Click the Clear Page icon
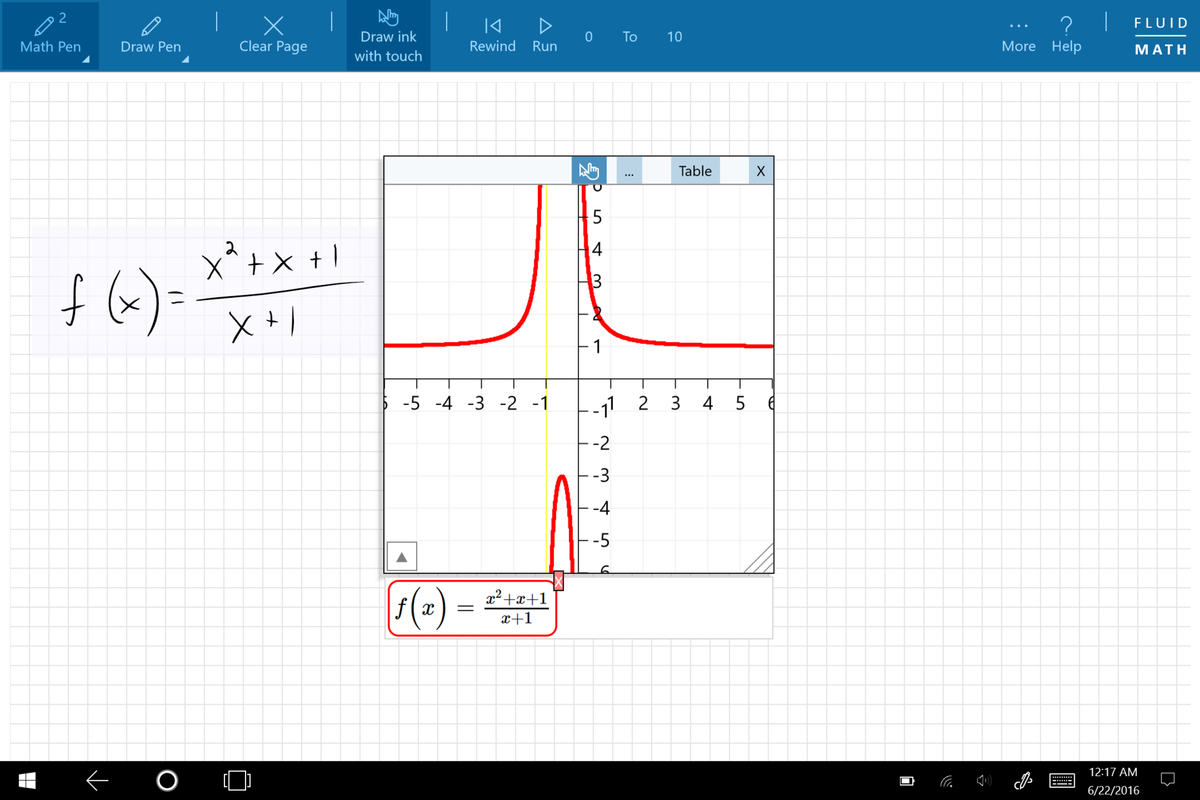The image size is (1200, 800). click(x=272, y=25)
